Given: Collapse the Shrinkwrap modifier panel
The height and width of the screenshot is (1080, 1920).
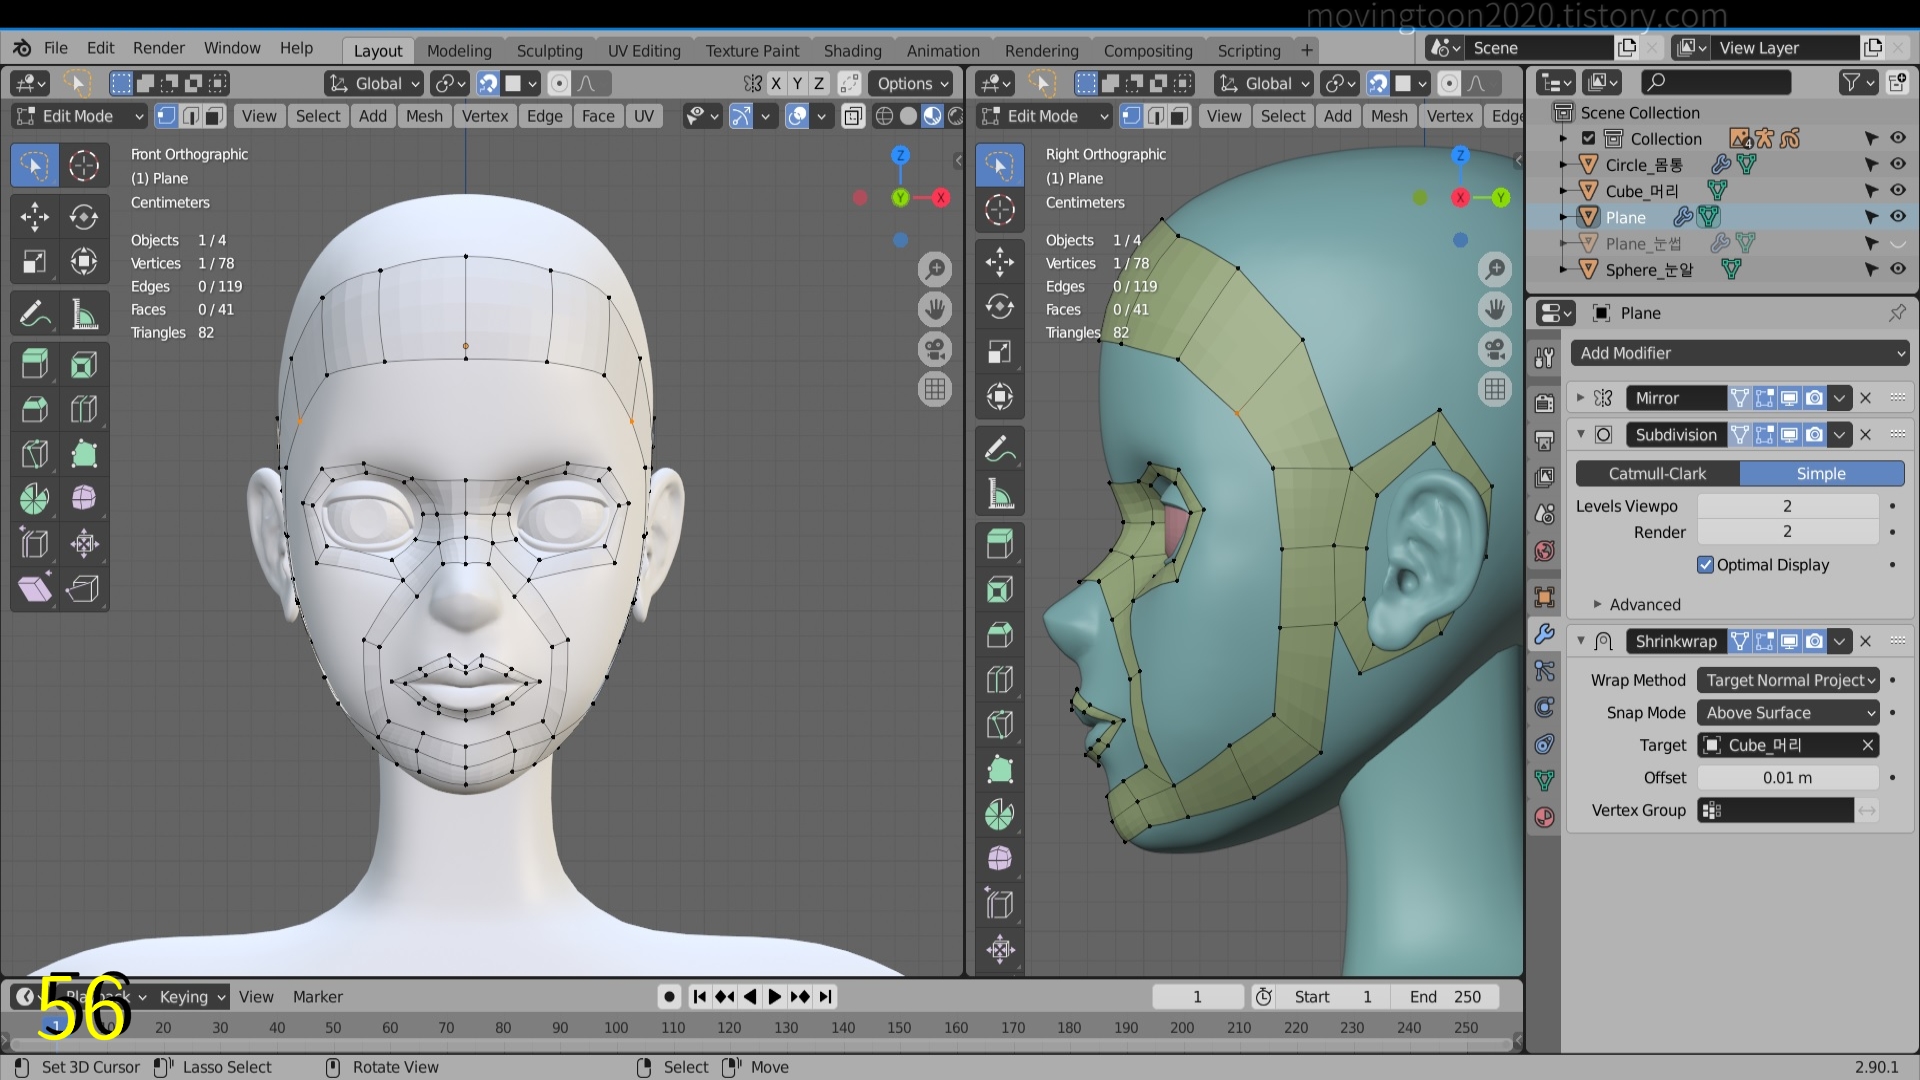Looking at the screenshot, I should [x=1581, y=641].
